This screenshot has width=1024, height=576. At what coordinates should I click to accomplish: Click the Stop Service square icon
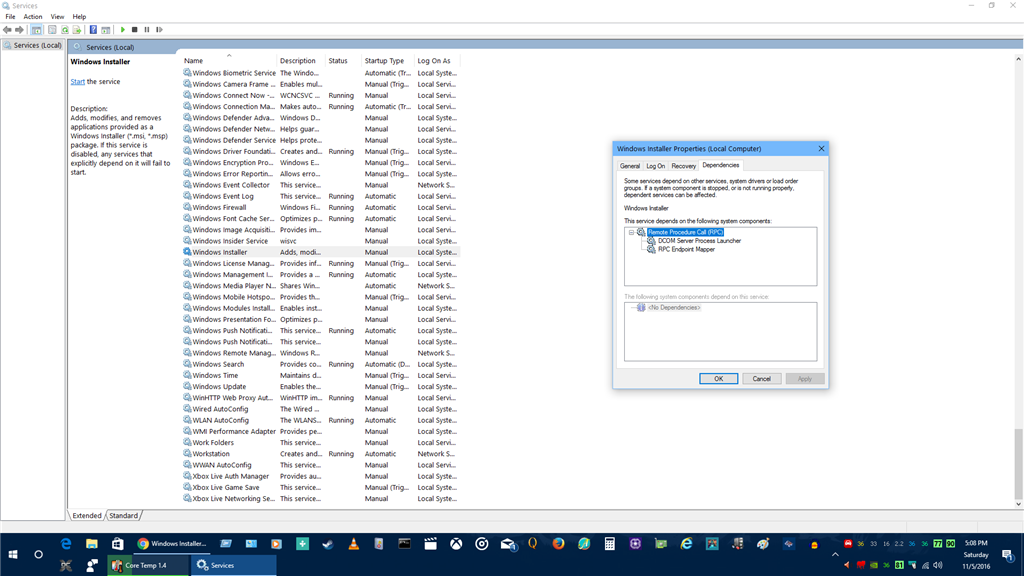coord(135,29)
